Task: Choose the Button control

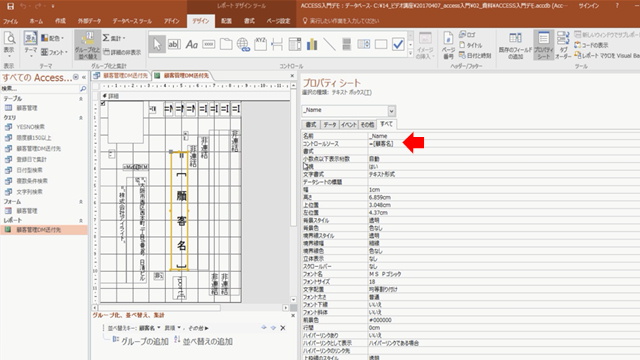Action: tap(209, 44)
